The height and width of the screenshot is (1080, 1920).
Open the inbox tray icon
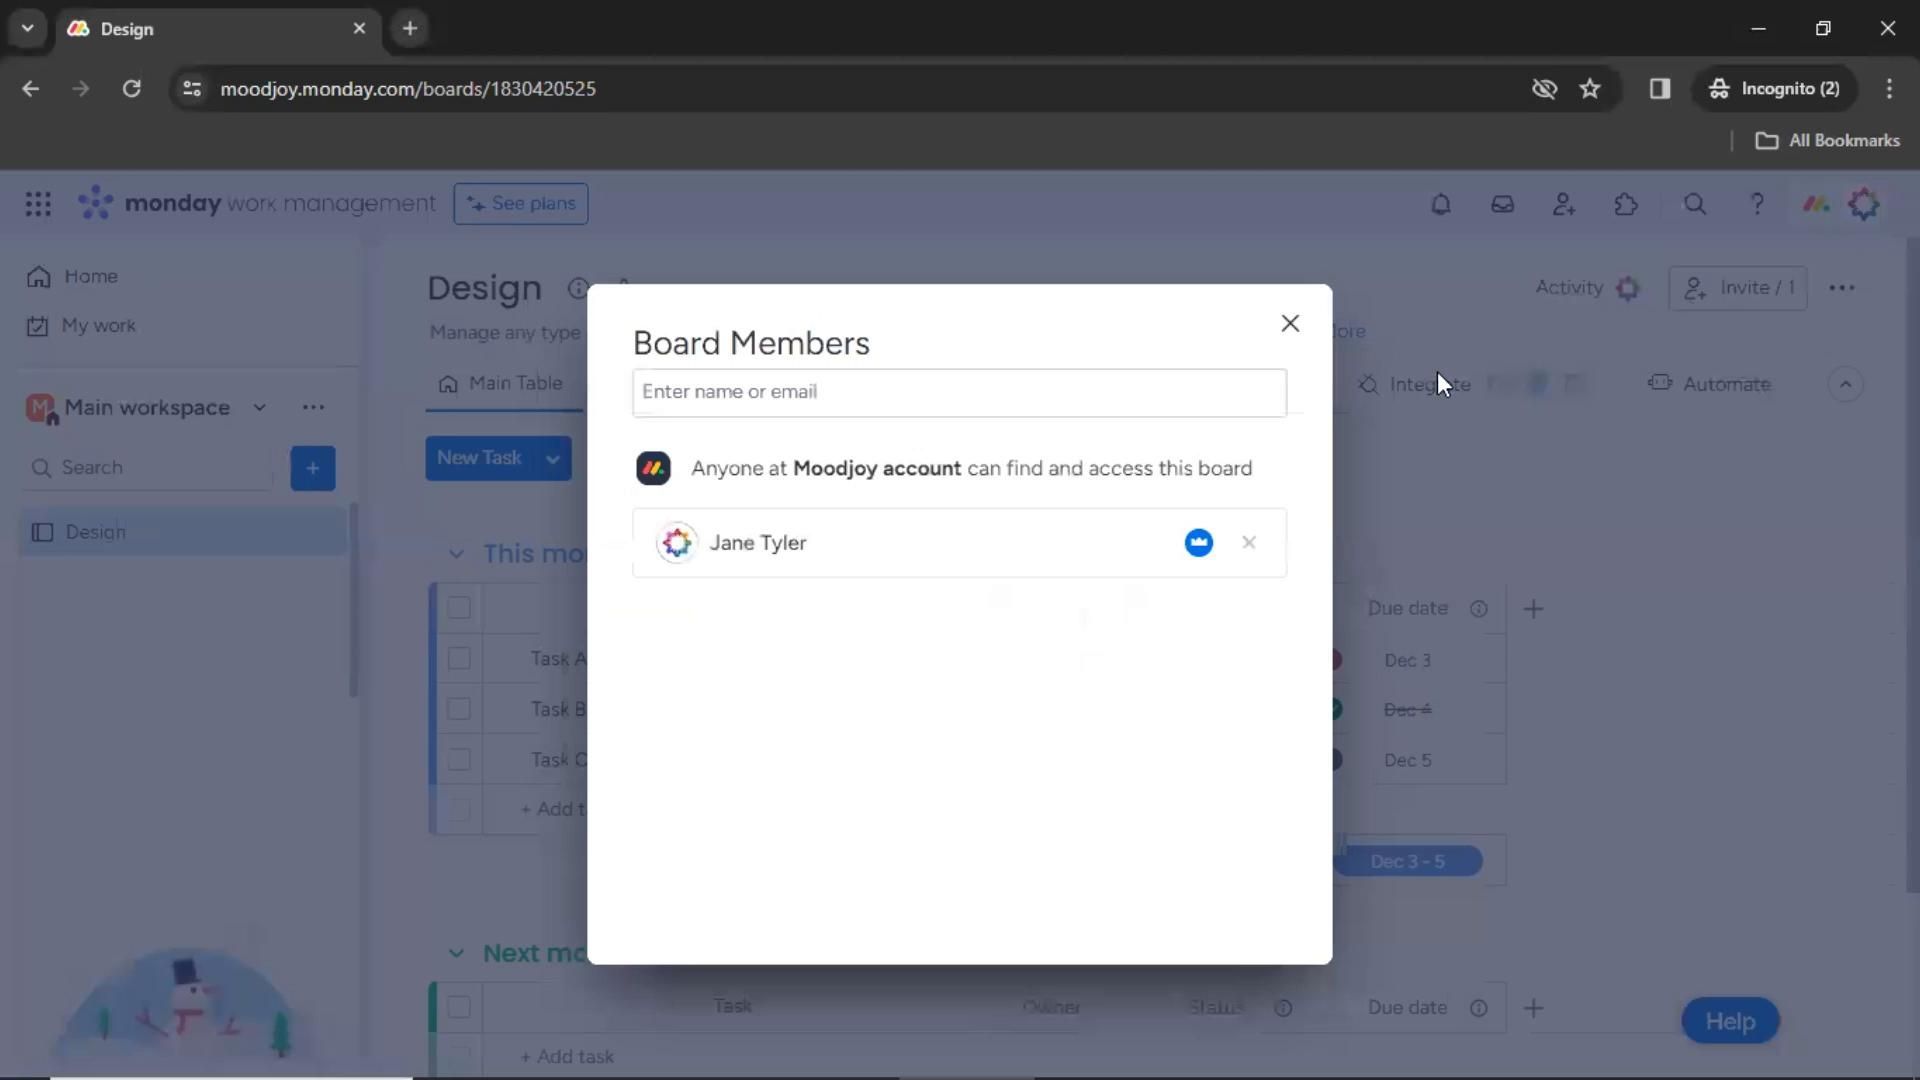coord(1502,204)
